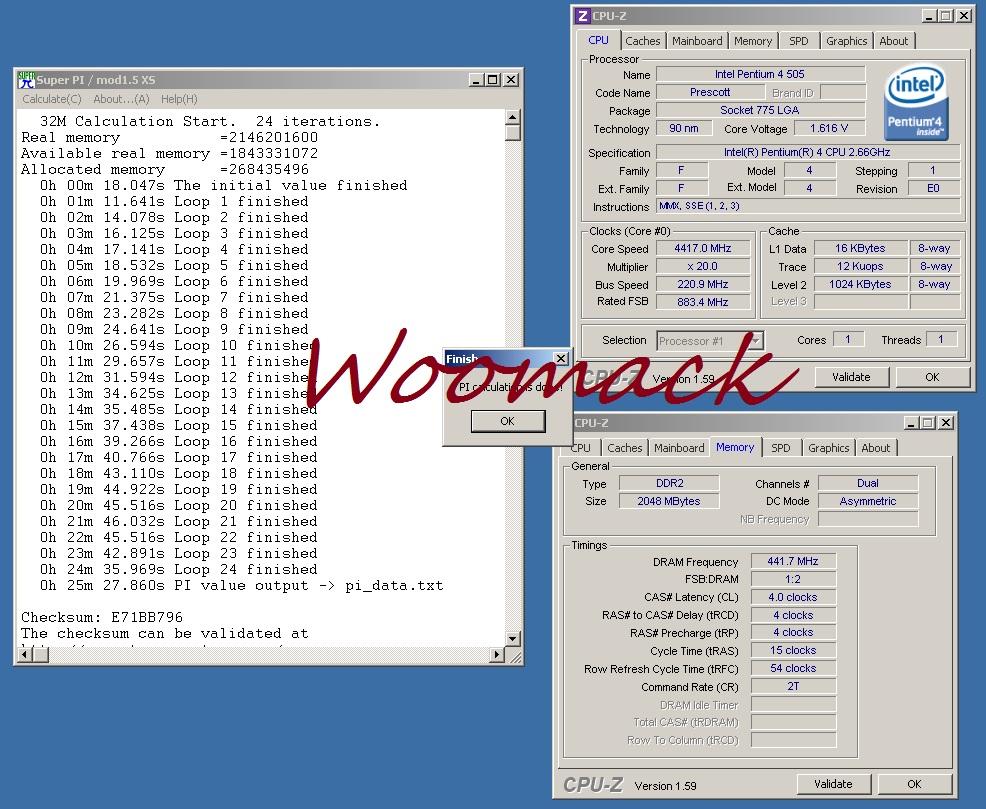The width and height of the screenshot is (986, 809).
Task: Click the Rated FSB value '883.4 MHz'
Action: tap(703, 302)
